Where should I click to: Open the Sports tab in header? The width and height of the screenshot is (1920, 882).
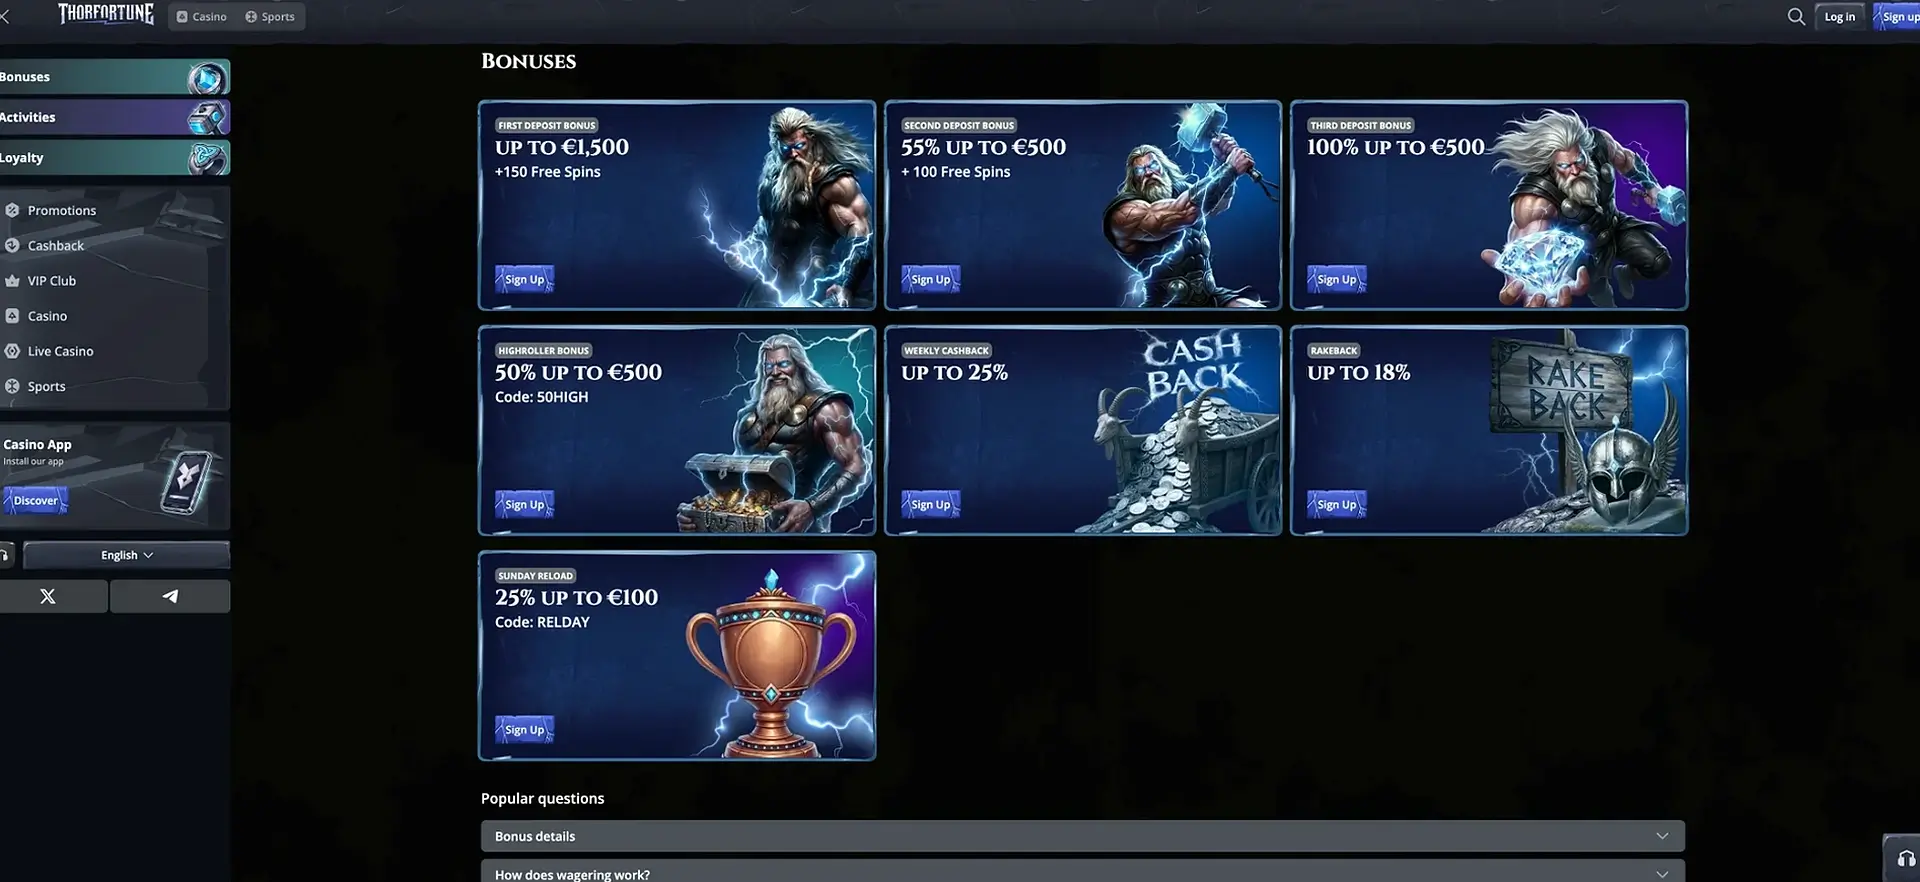pyautogui.click(x=270, y=17)
